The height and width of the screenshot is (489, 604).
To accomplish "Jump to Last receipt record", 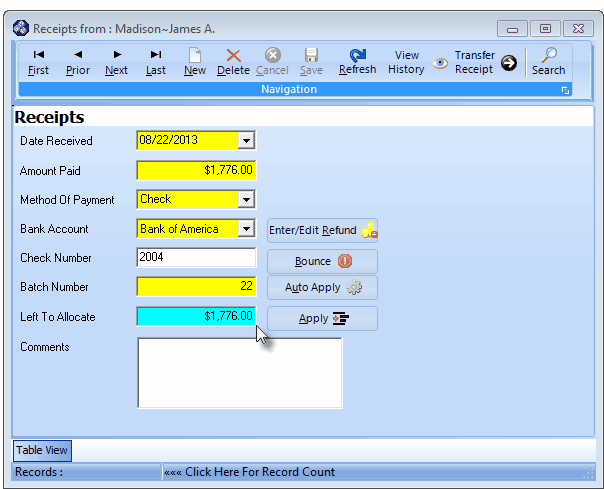I will (x=156, y=62).
